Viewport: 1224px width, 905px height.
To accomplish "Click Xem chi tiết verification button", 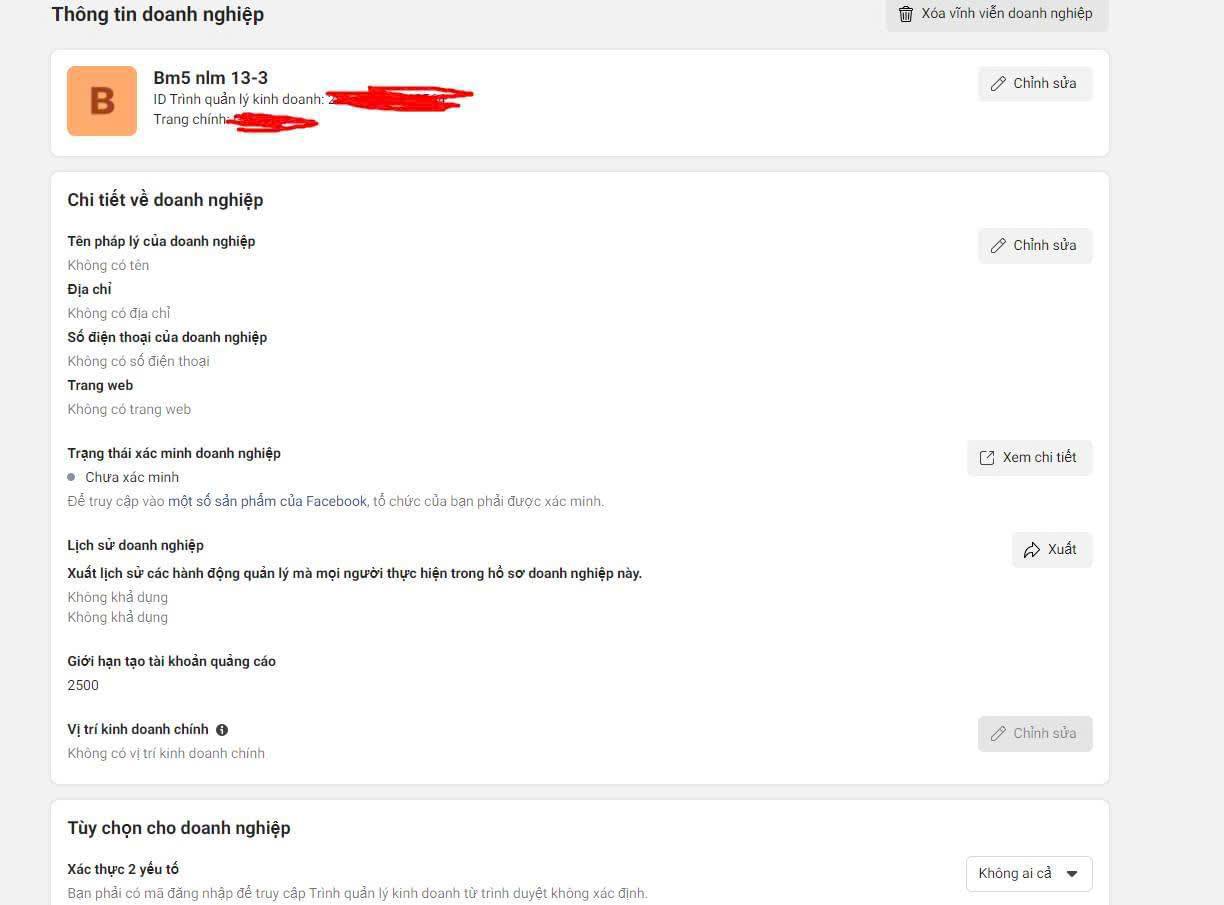I will 1030,458.
